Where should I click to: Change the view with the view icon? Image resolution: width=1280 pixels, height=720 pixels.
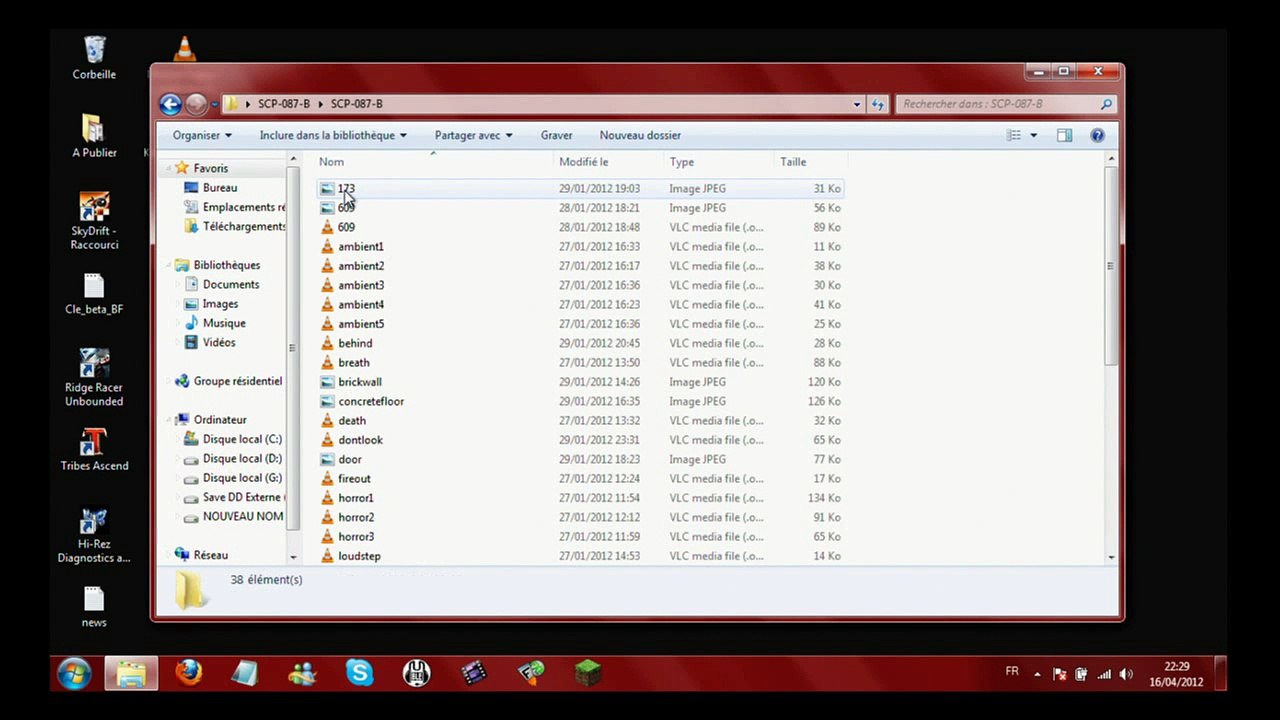(1014, 135)
